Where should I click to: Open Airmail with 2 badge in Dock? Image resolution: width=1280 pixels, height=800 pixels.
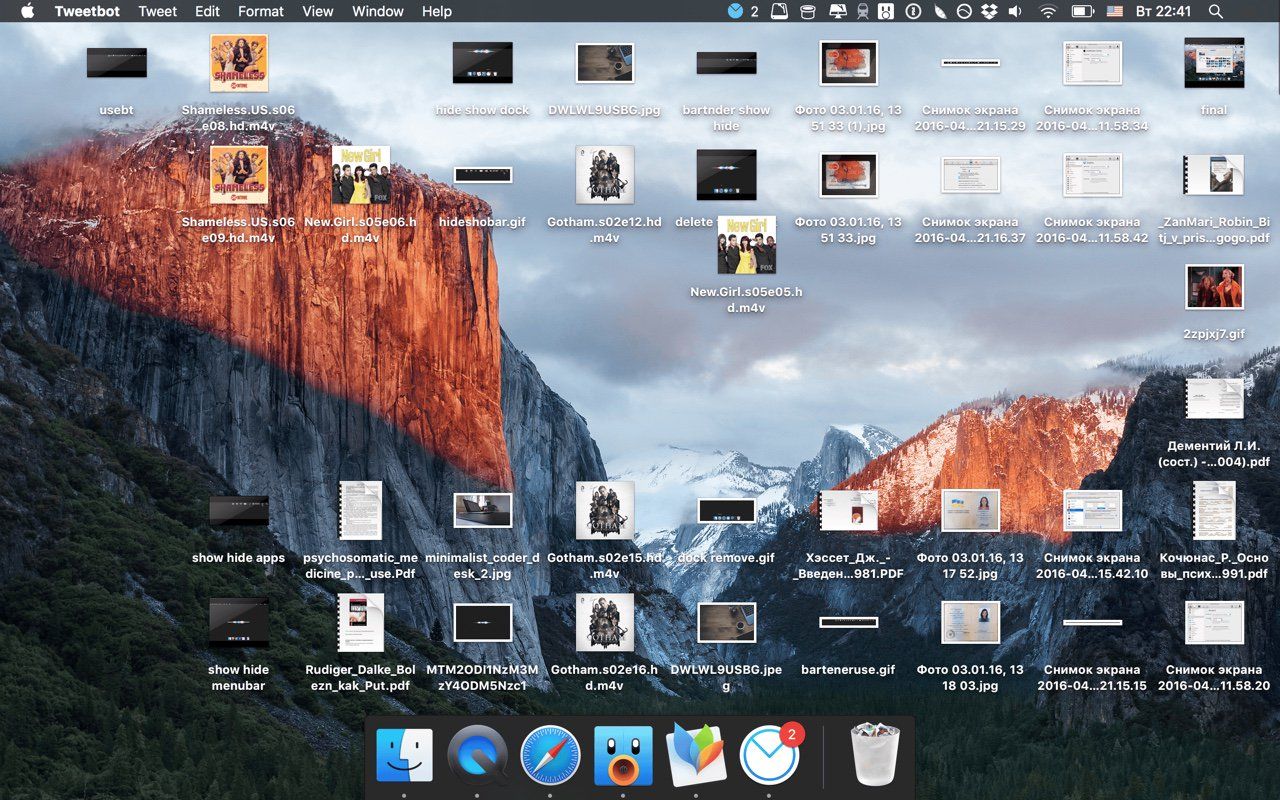770,755
